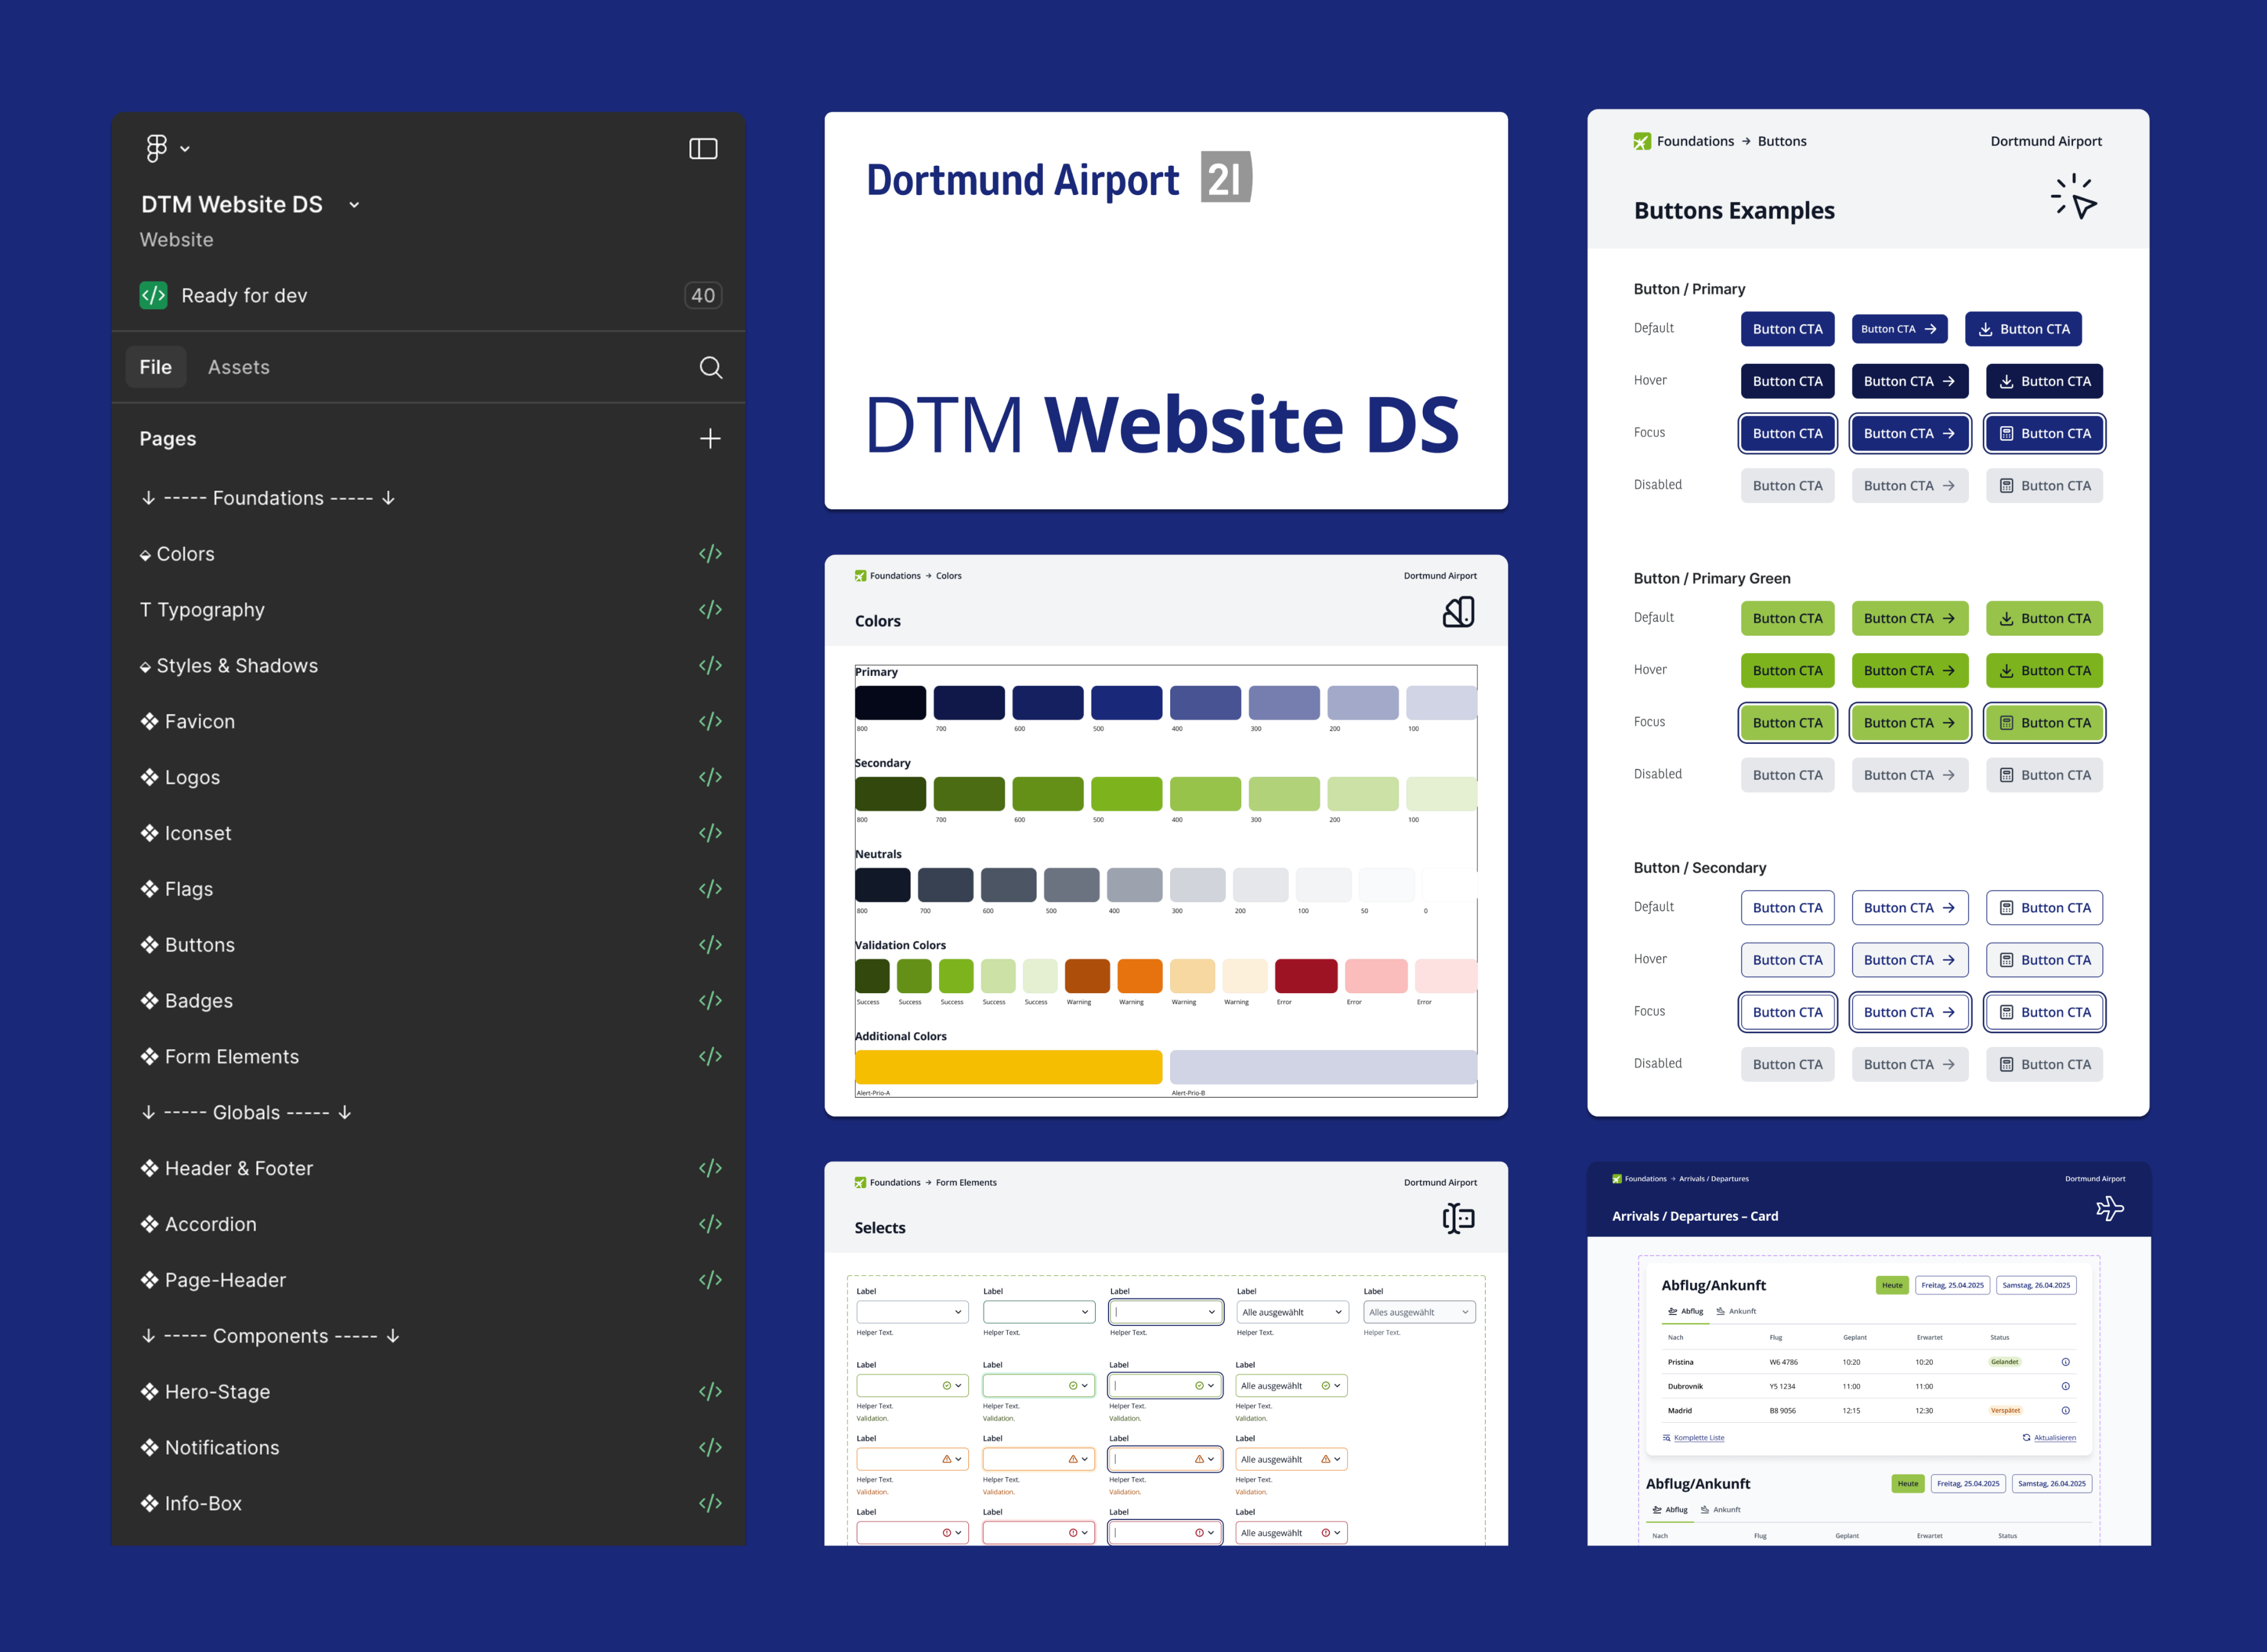
Task: Select Primary 800 color swatch
Action: 890,702
